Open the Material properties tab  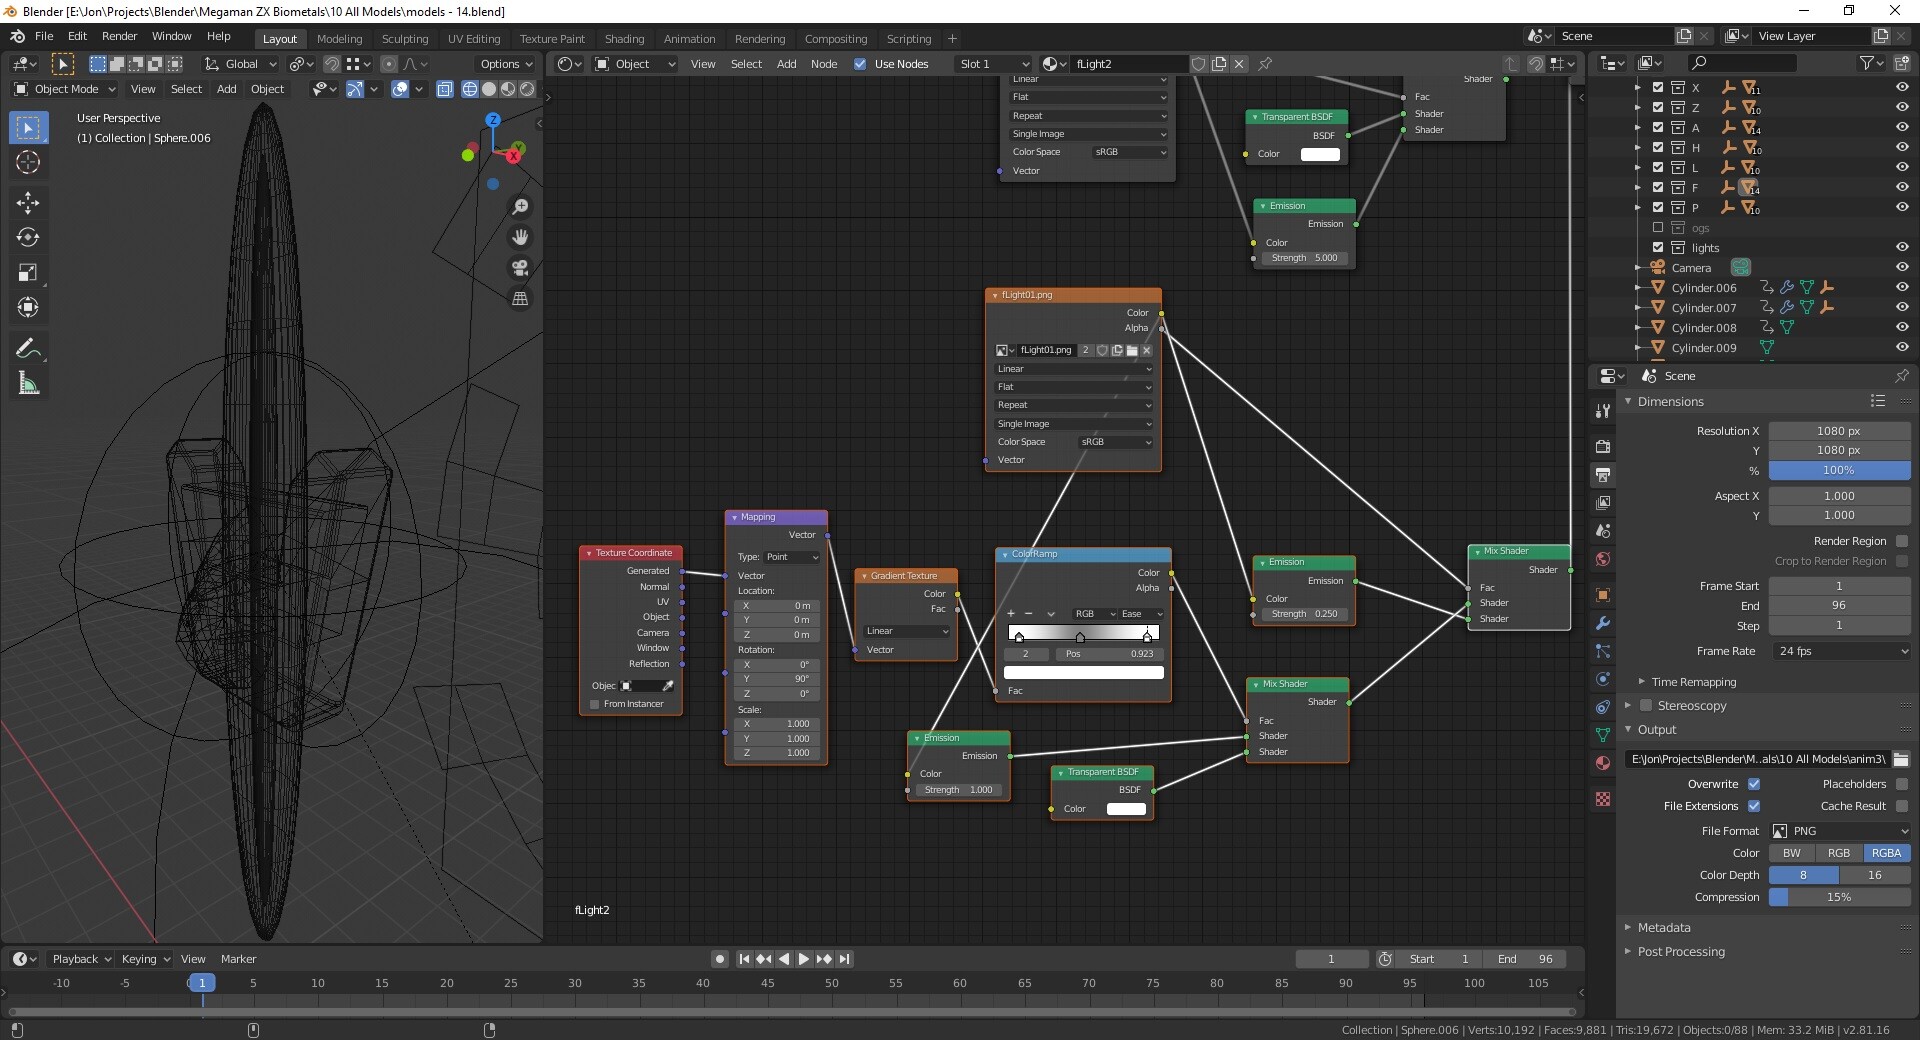click(1603, 763)
